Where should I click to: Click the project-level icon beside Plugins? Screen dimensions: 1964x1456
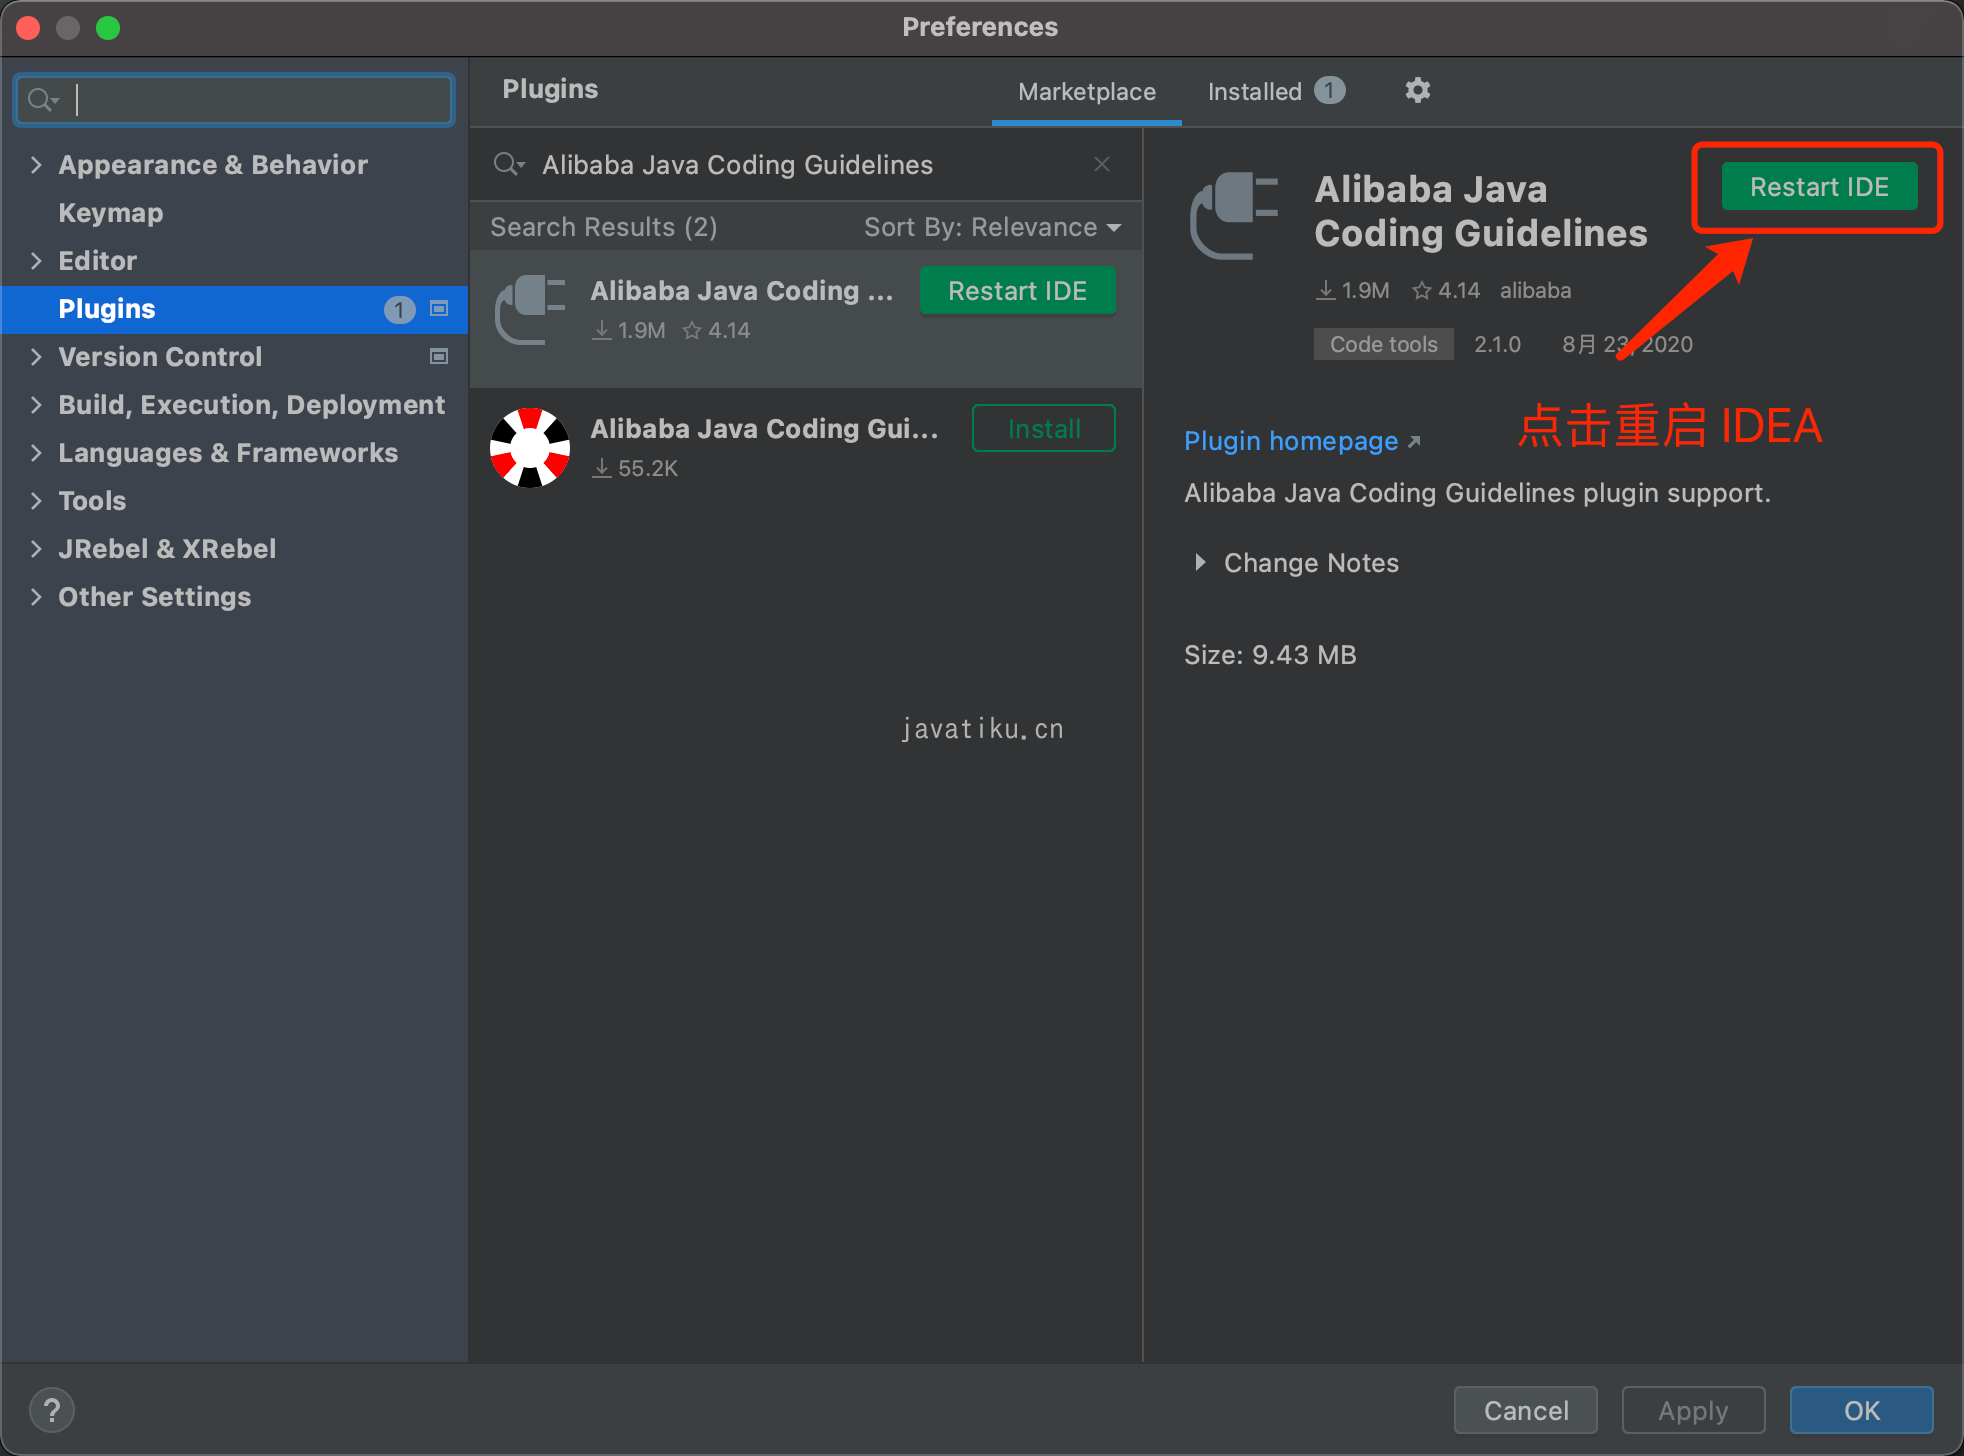click(438, 309)
